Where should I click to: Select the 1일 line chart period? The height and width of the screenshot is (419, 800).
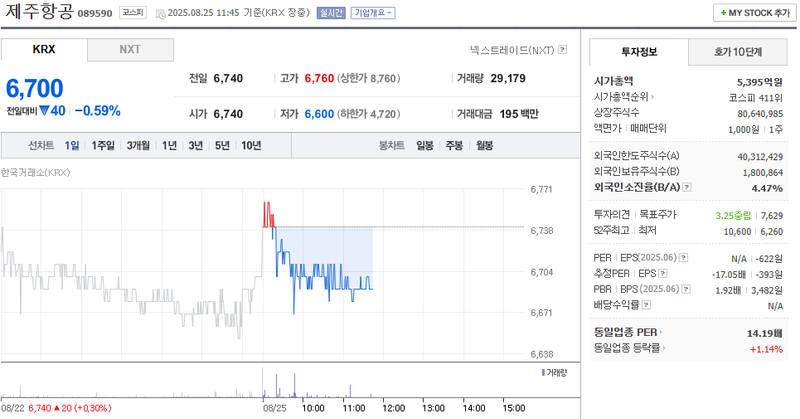pos(72,145)
